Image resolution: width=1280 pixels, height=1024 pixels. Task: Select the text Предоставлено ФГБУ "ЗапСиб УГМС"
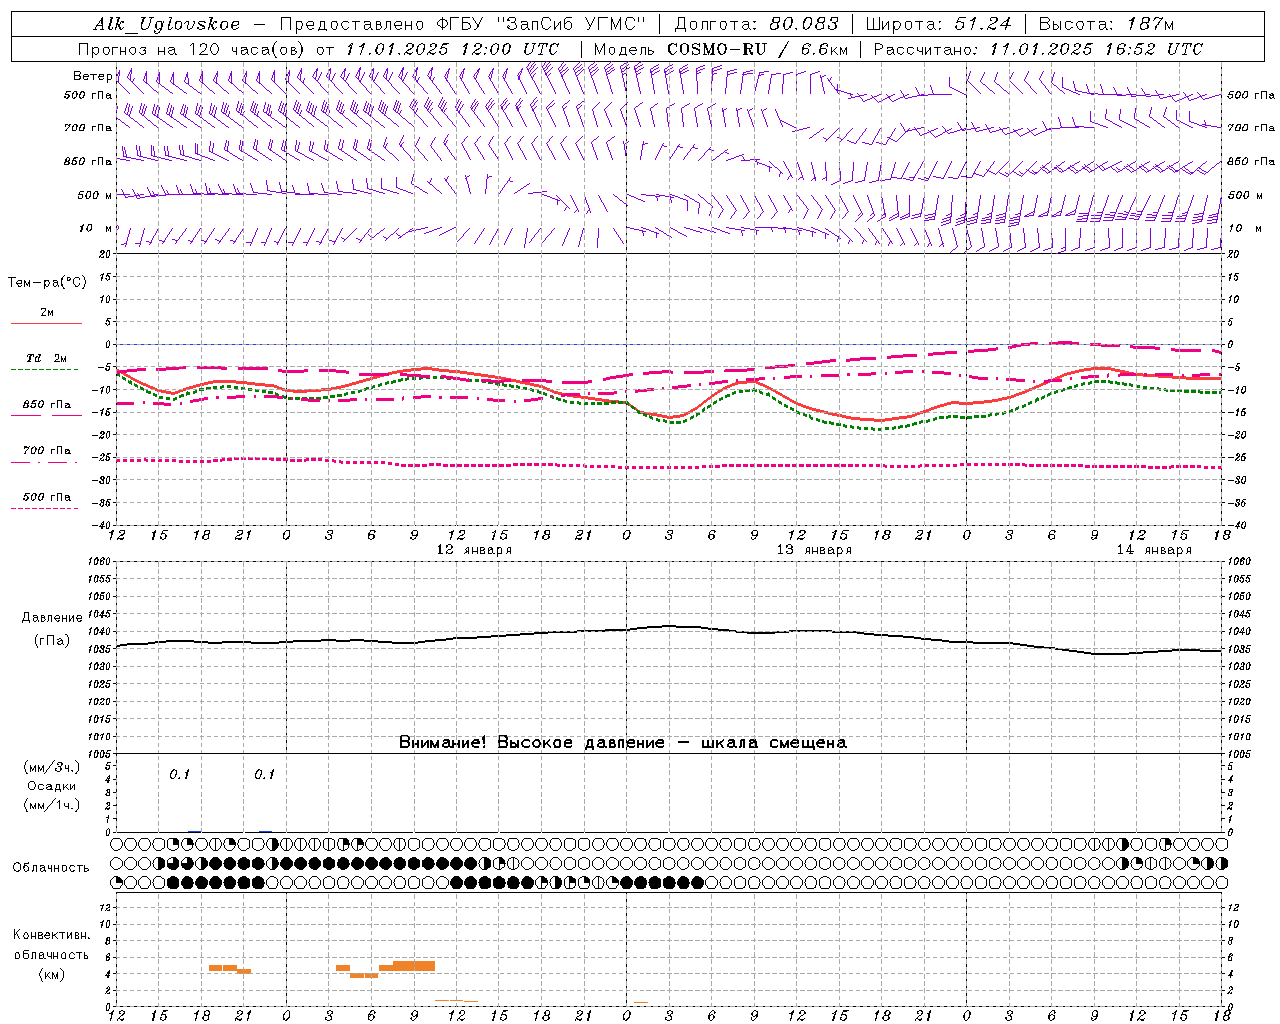click(x=463, y=24)
